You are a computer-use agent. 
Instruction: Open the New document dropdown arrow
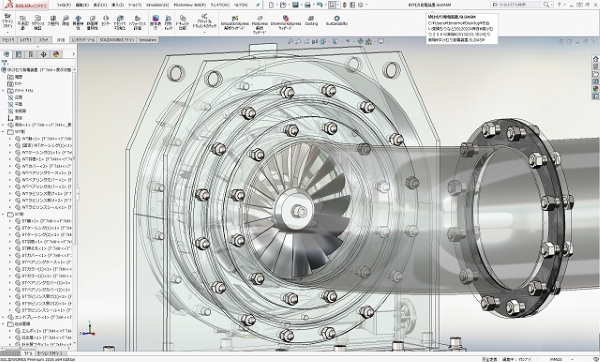[x=277, y=5]
